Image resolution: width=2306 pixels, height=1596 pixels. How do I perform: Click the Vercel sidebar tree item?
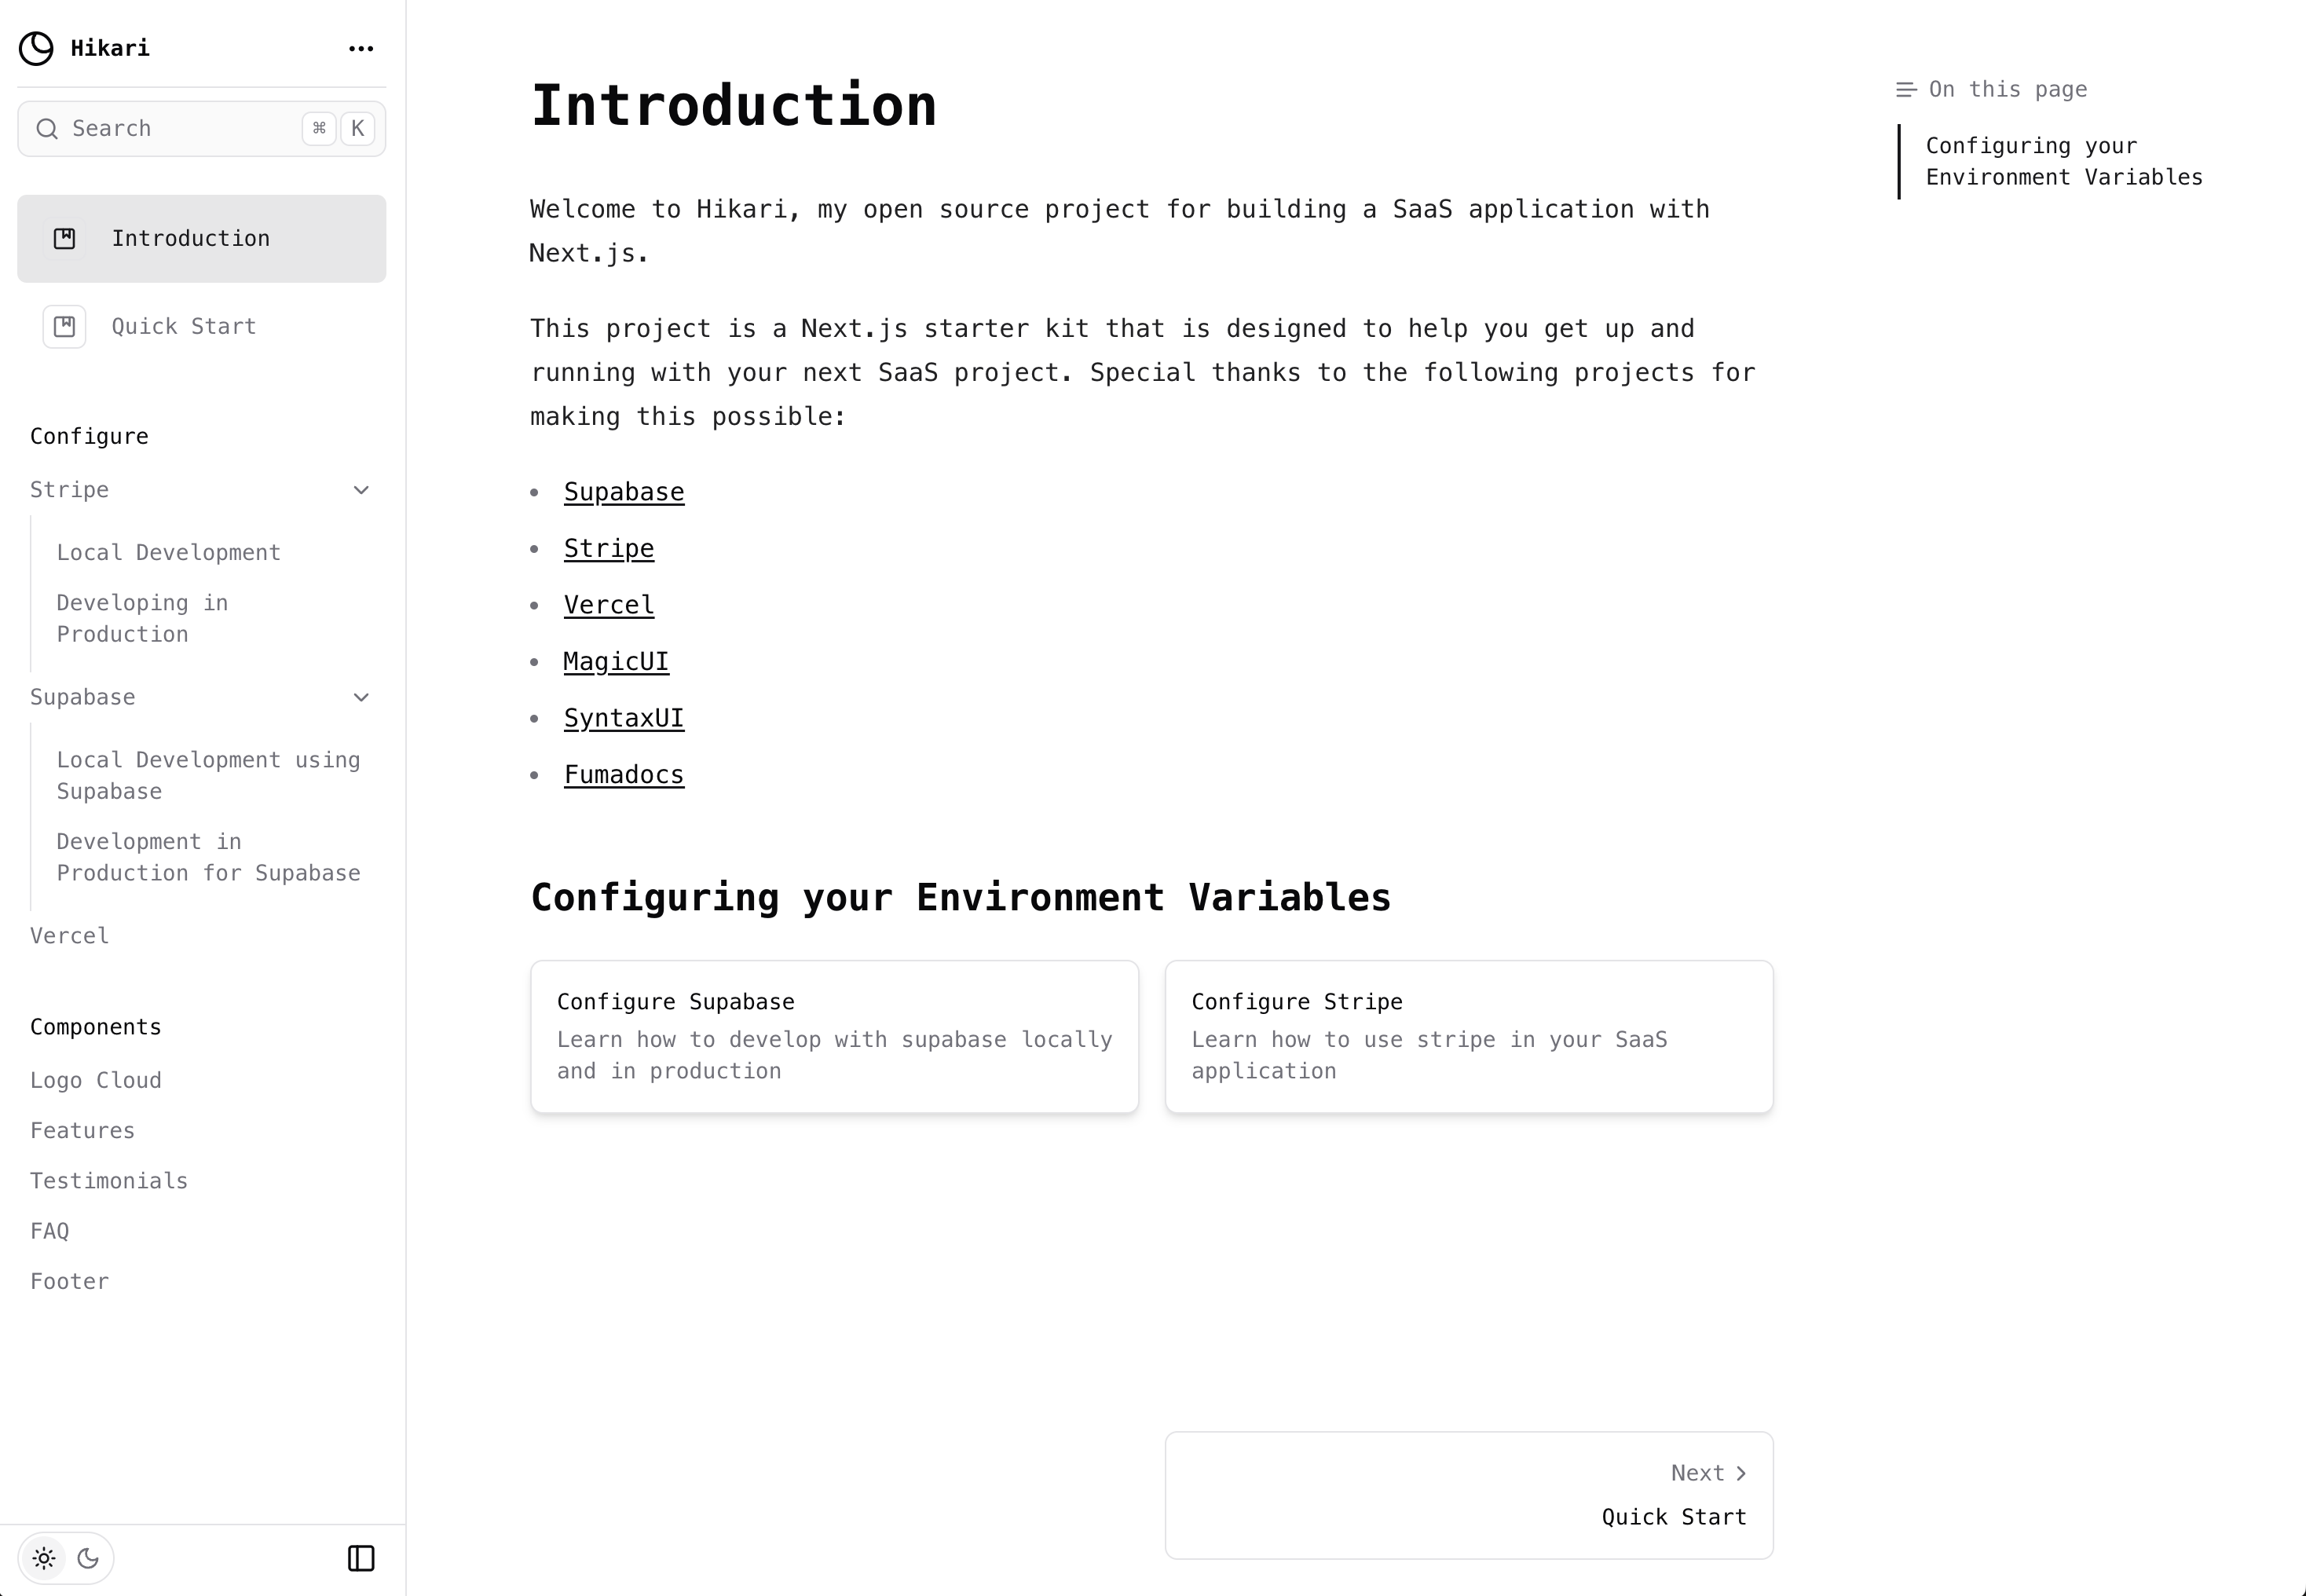click(x=68, y=934)
